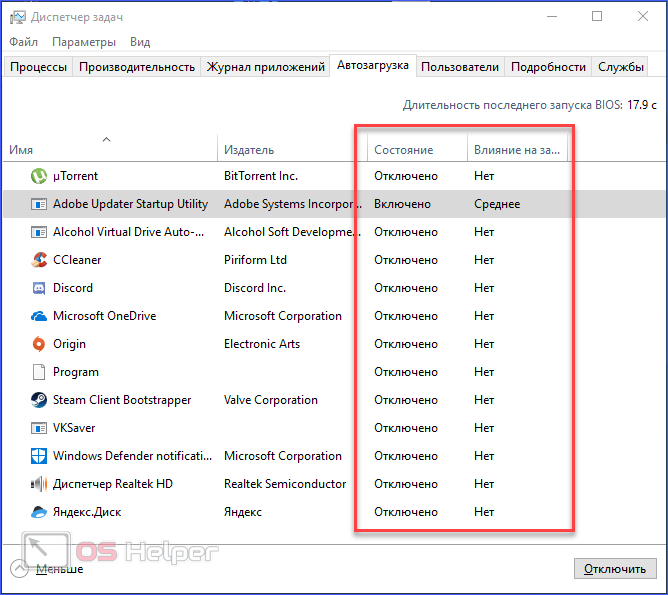Select the Диспетчер Realtek HD name
Screen dimensions: 668x595
pos(112,484)
